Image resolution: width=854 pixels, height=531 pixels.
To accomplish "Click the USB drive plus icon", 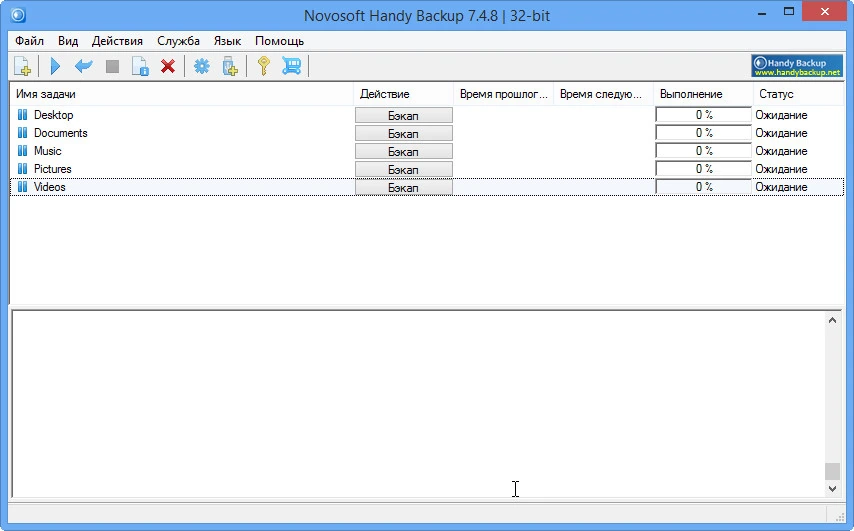I will pyautogui.click(x=230, y=66).
